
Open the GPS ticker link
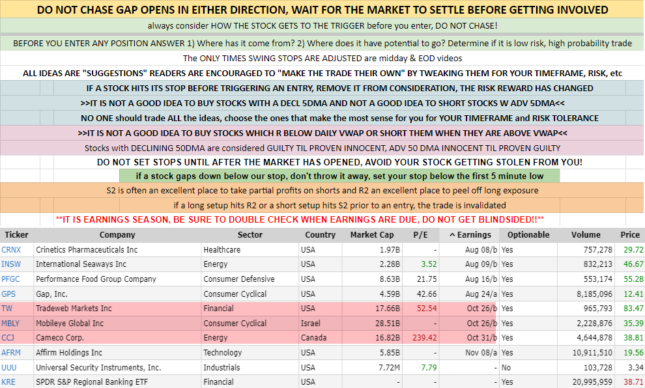coord(9,294)
